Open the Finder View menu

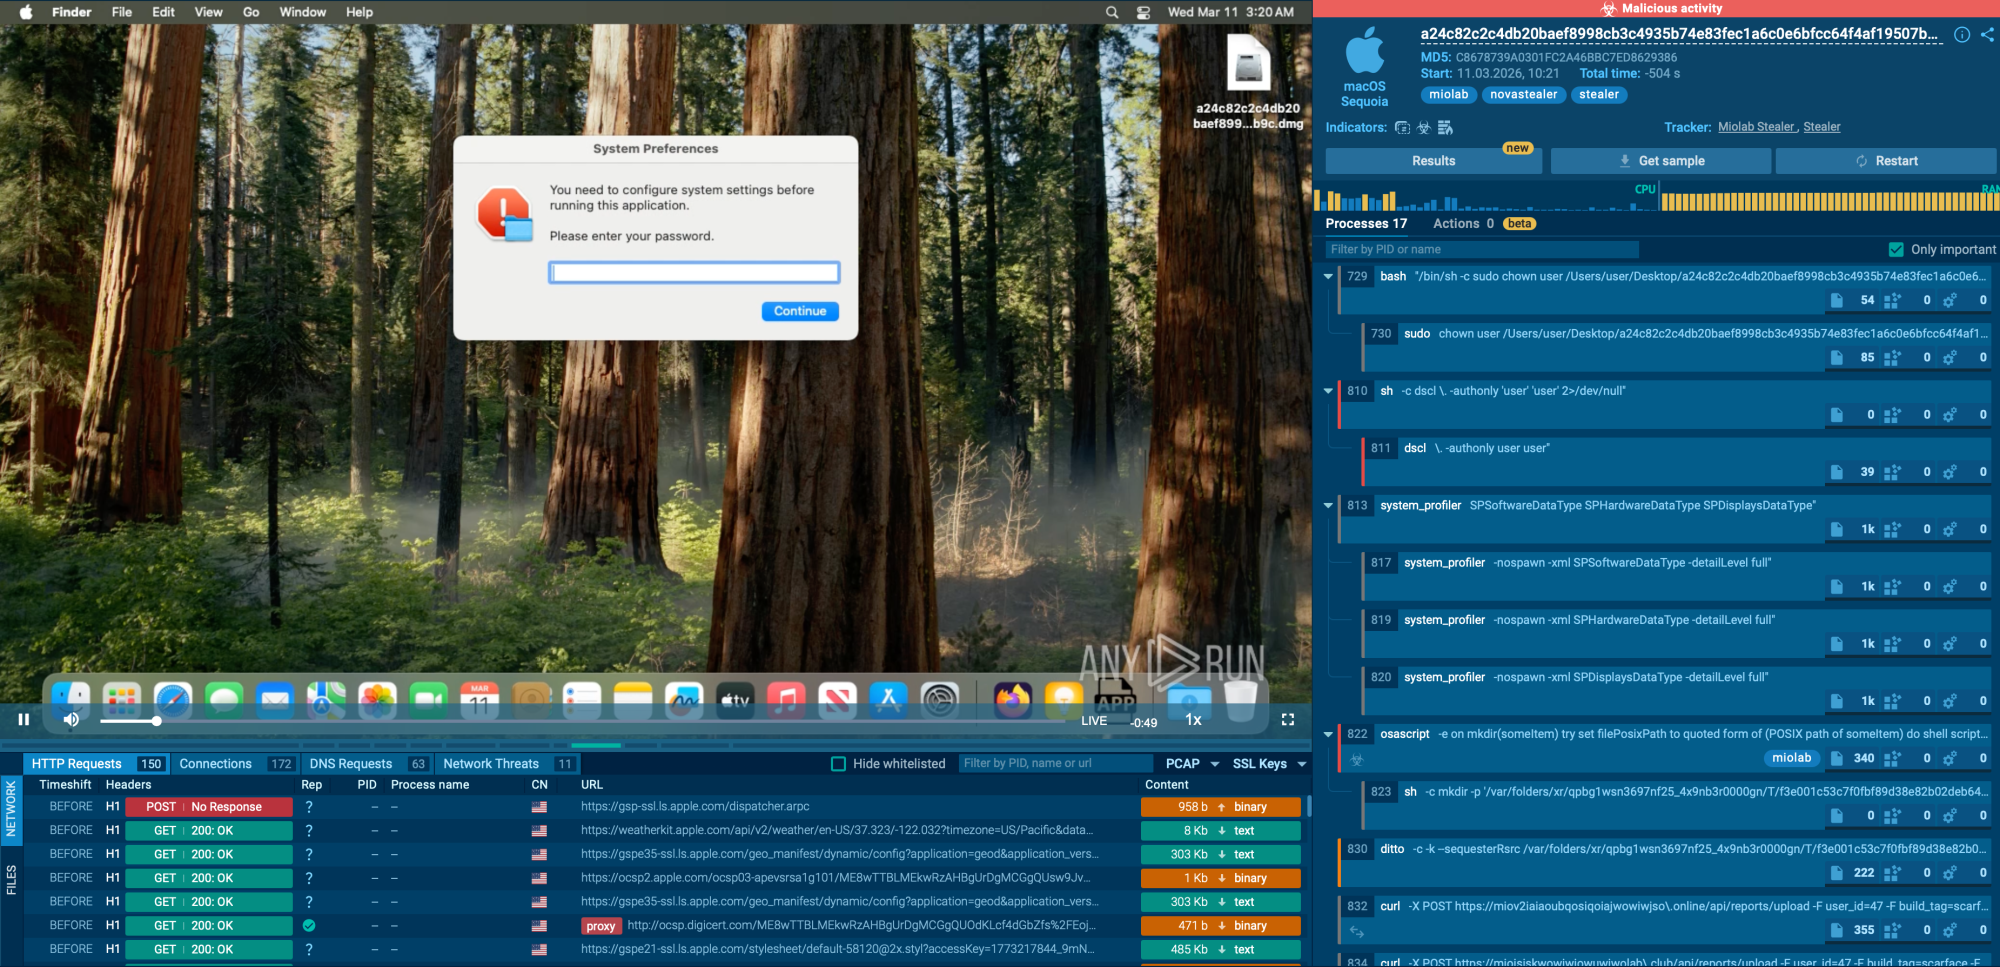click(x=208, y=12)
